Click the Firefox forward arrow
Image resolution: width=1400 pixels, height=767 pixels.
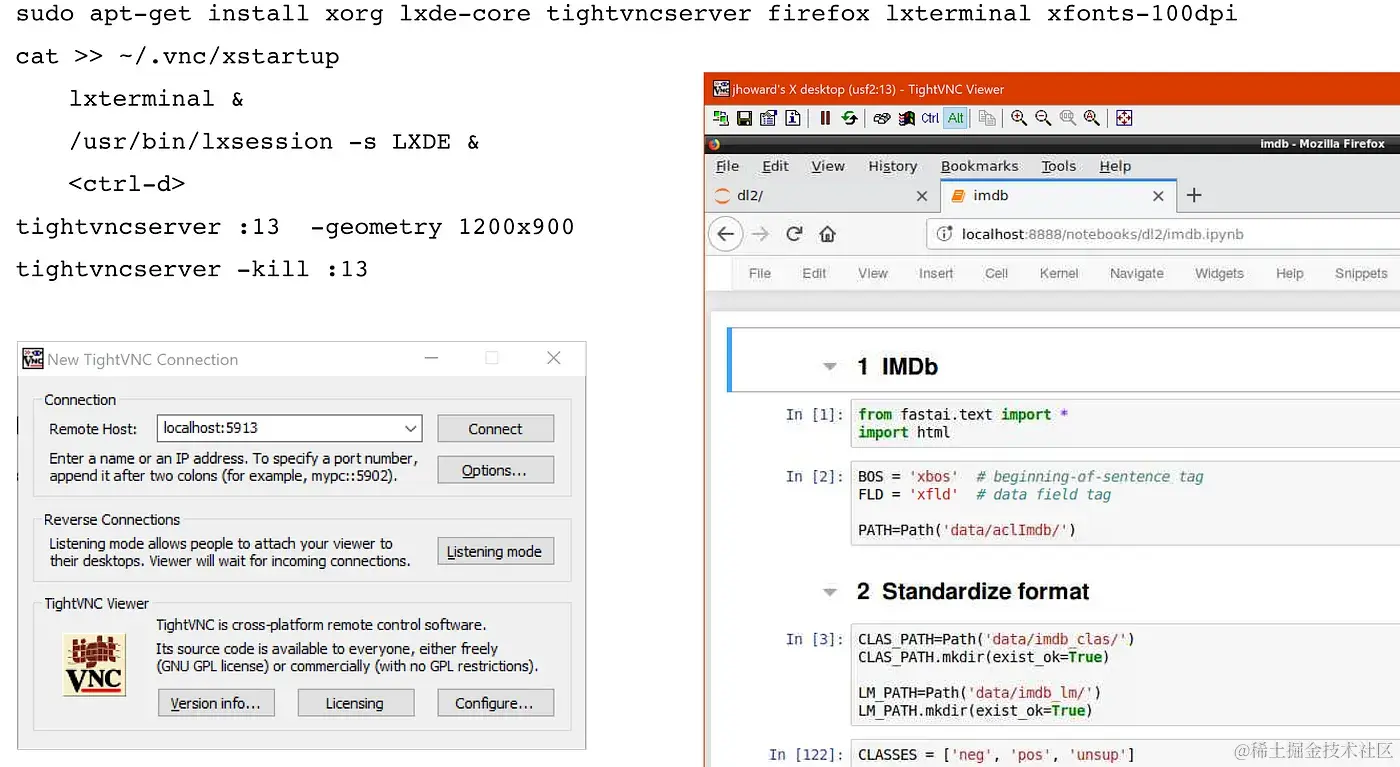[x=761, y=234]
